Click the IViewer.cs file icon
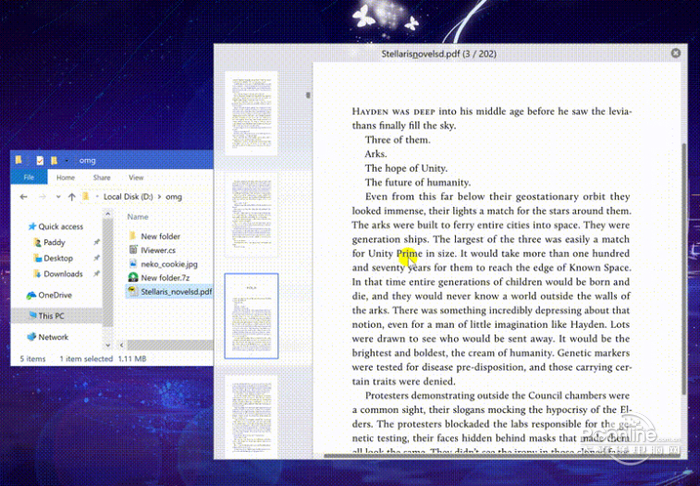Image resolution: width=700 pixels, height=486 pixels. pyautogui.click(x=133, y=250)
